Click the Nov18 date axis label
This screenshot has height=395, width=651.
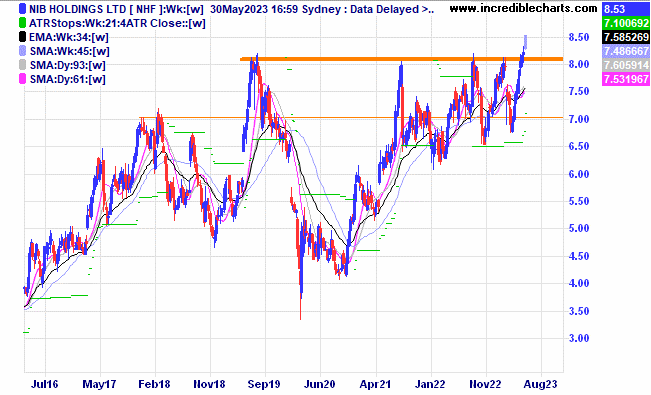click(x=209, y=384)
